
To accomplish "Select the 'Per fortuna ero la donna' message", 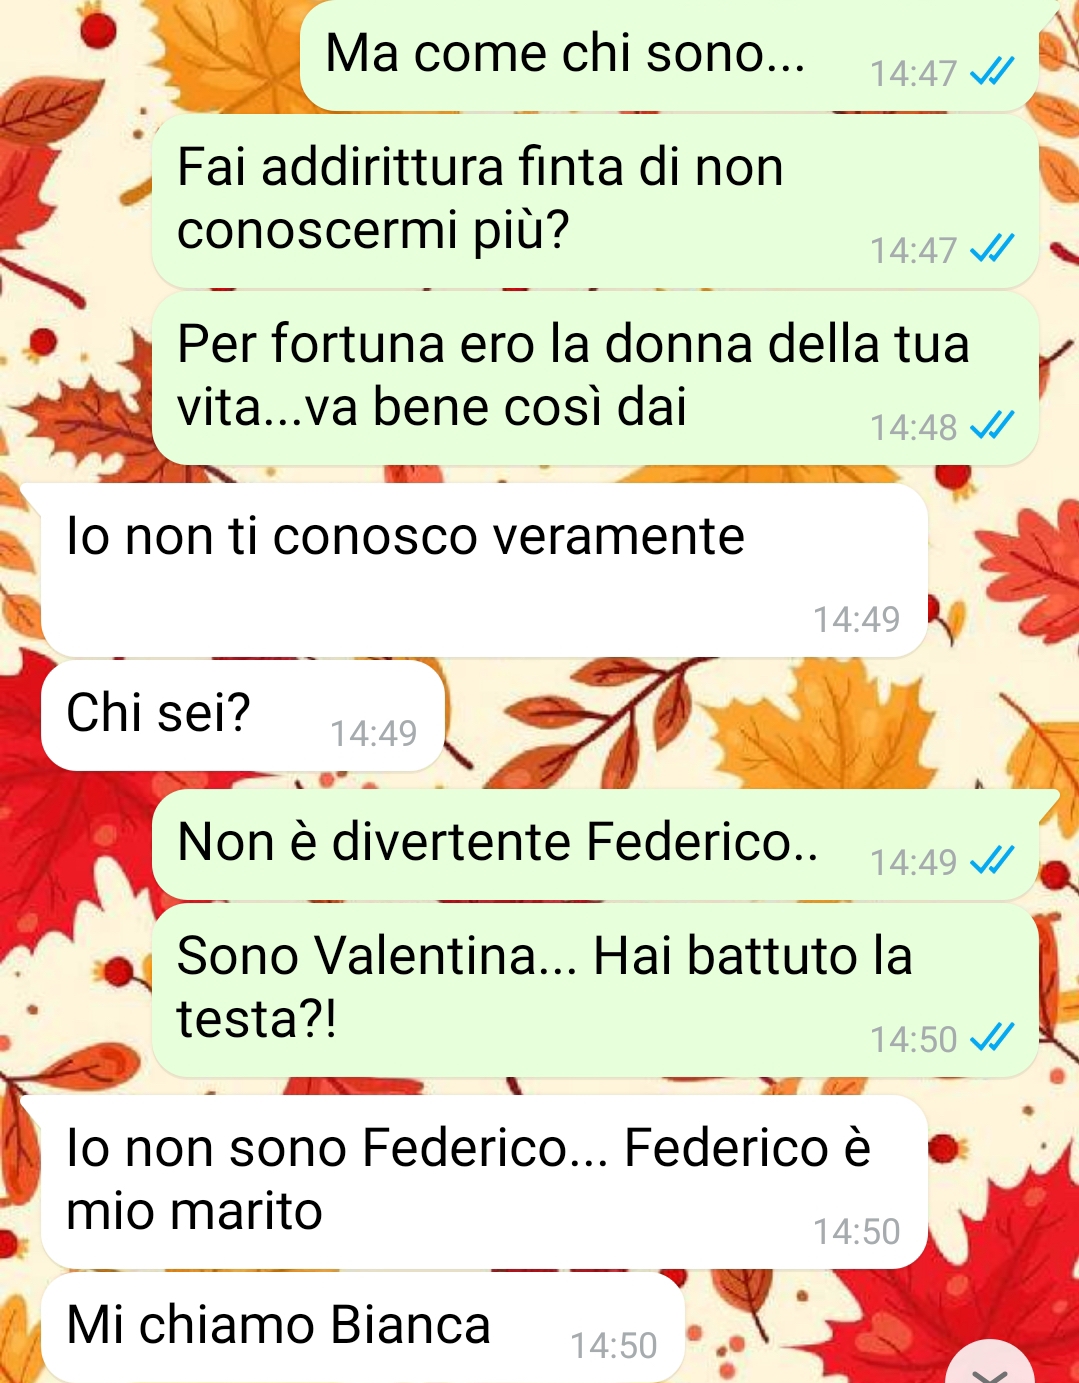I will pos(595,378).
